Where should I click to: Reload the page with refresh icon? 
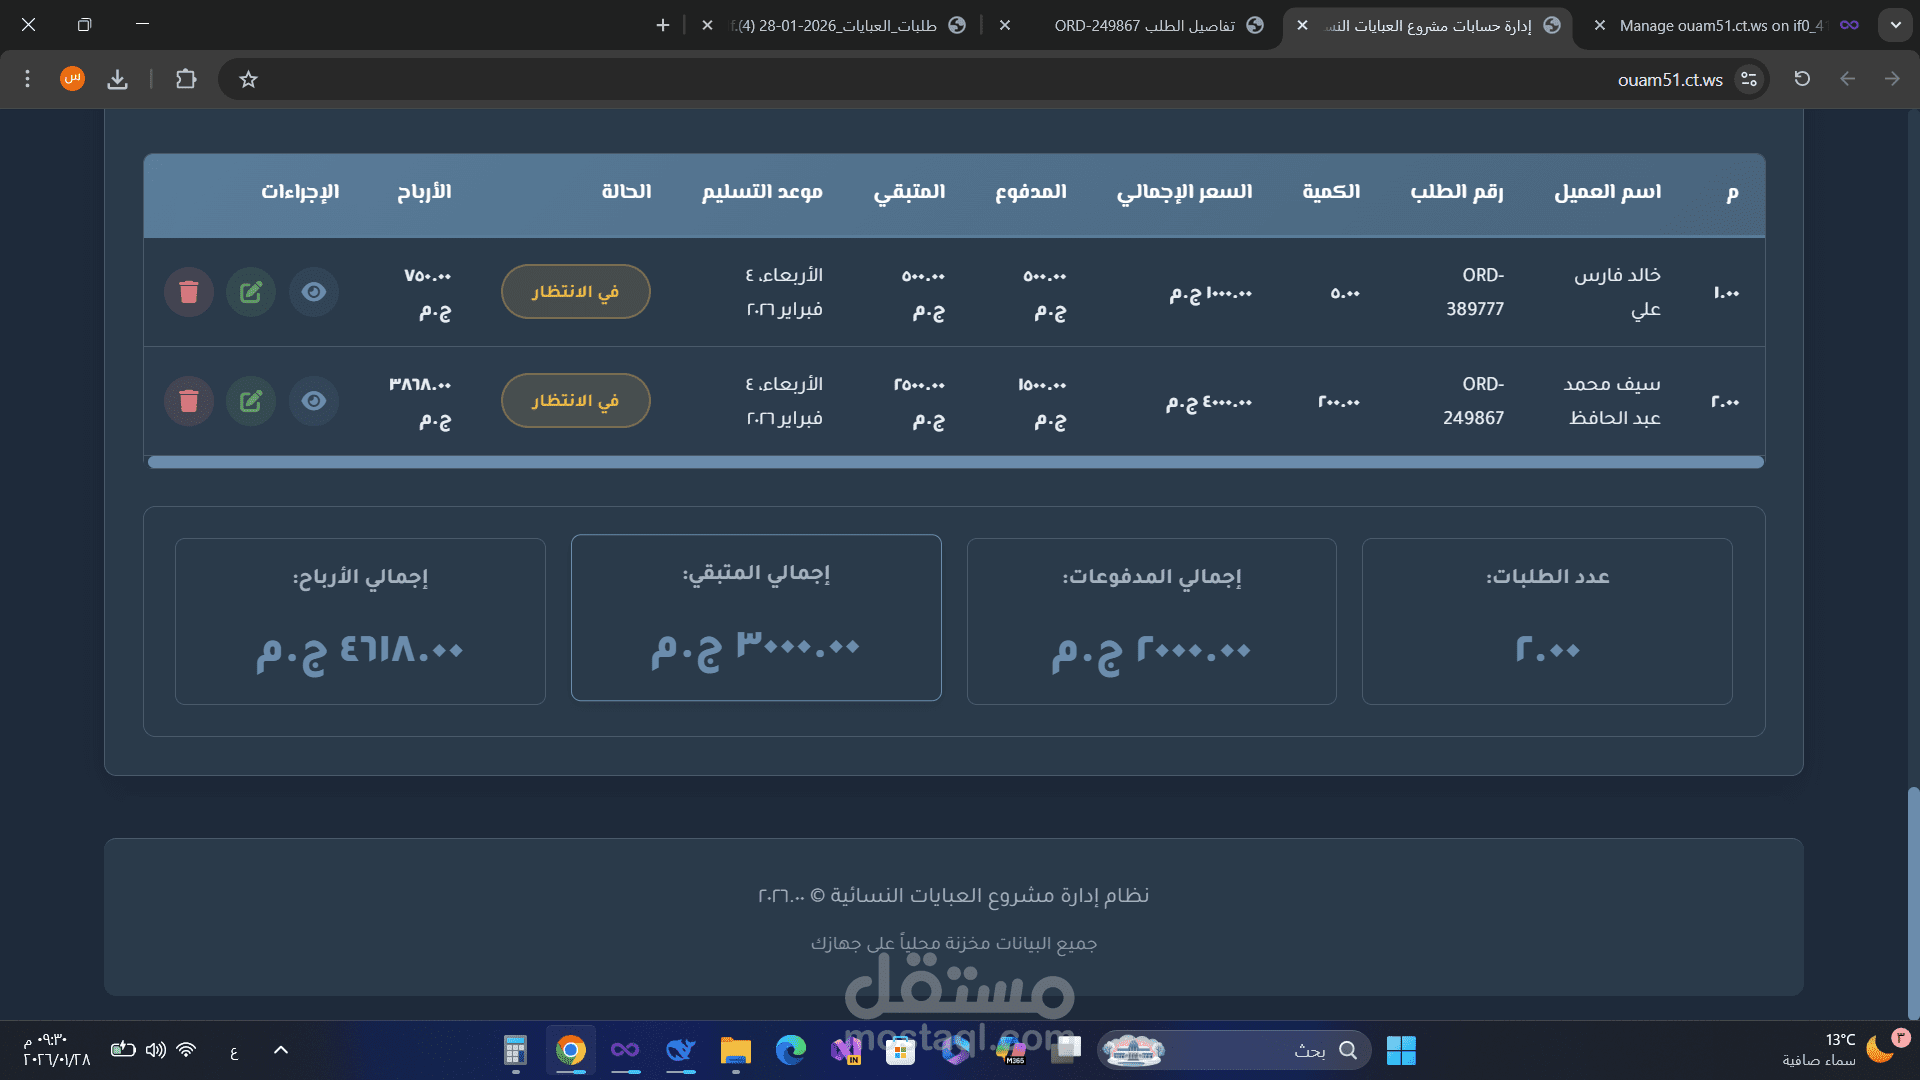1802,79
